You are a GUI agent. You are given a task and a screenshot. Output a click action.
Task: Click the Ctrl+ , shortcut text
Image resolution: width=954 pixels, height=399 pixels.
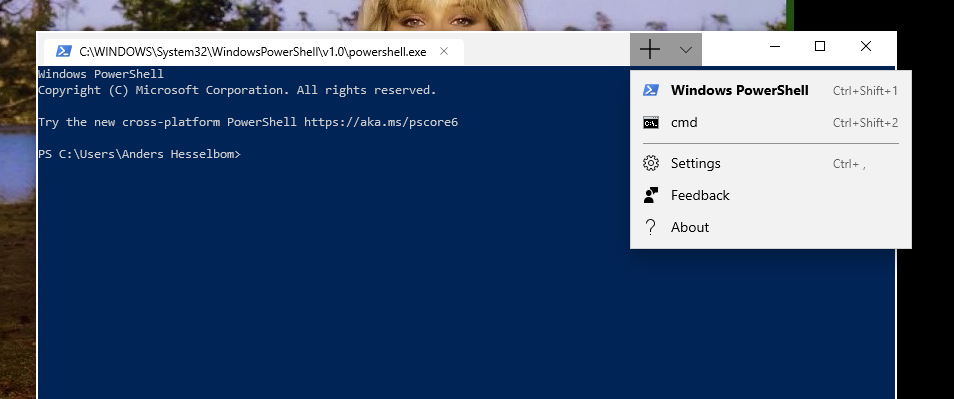[x=849, y=164]
